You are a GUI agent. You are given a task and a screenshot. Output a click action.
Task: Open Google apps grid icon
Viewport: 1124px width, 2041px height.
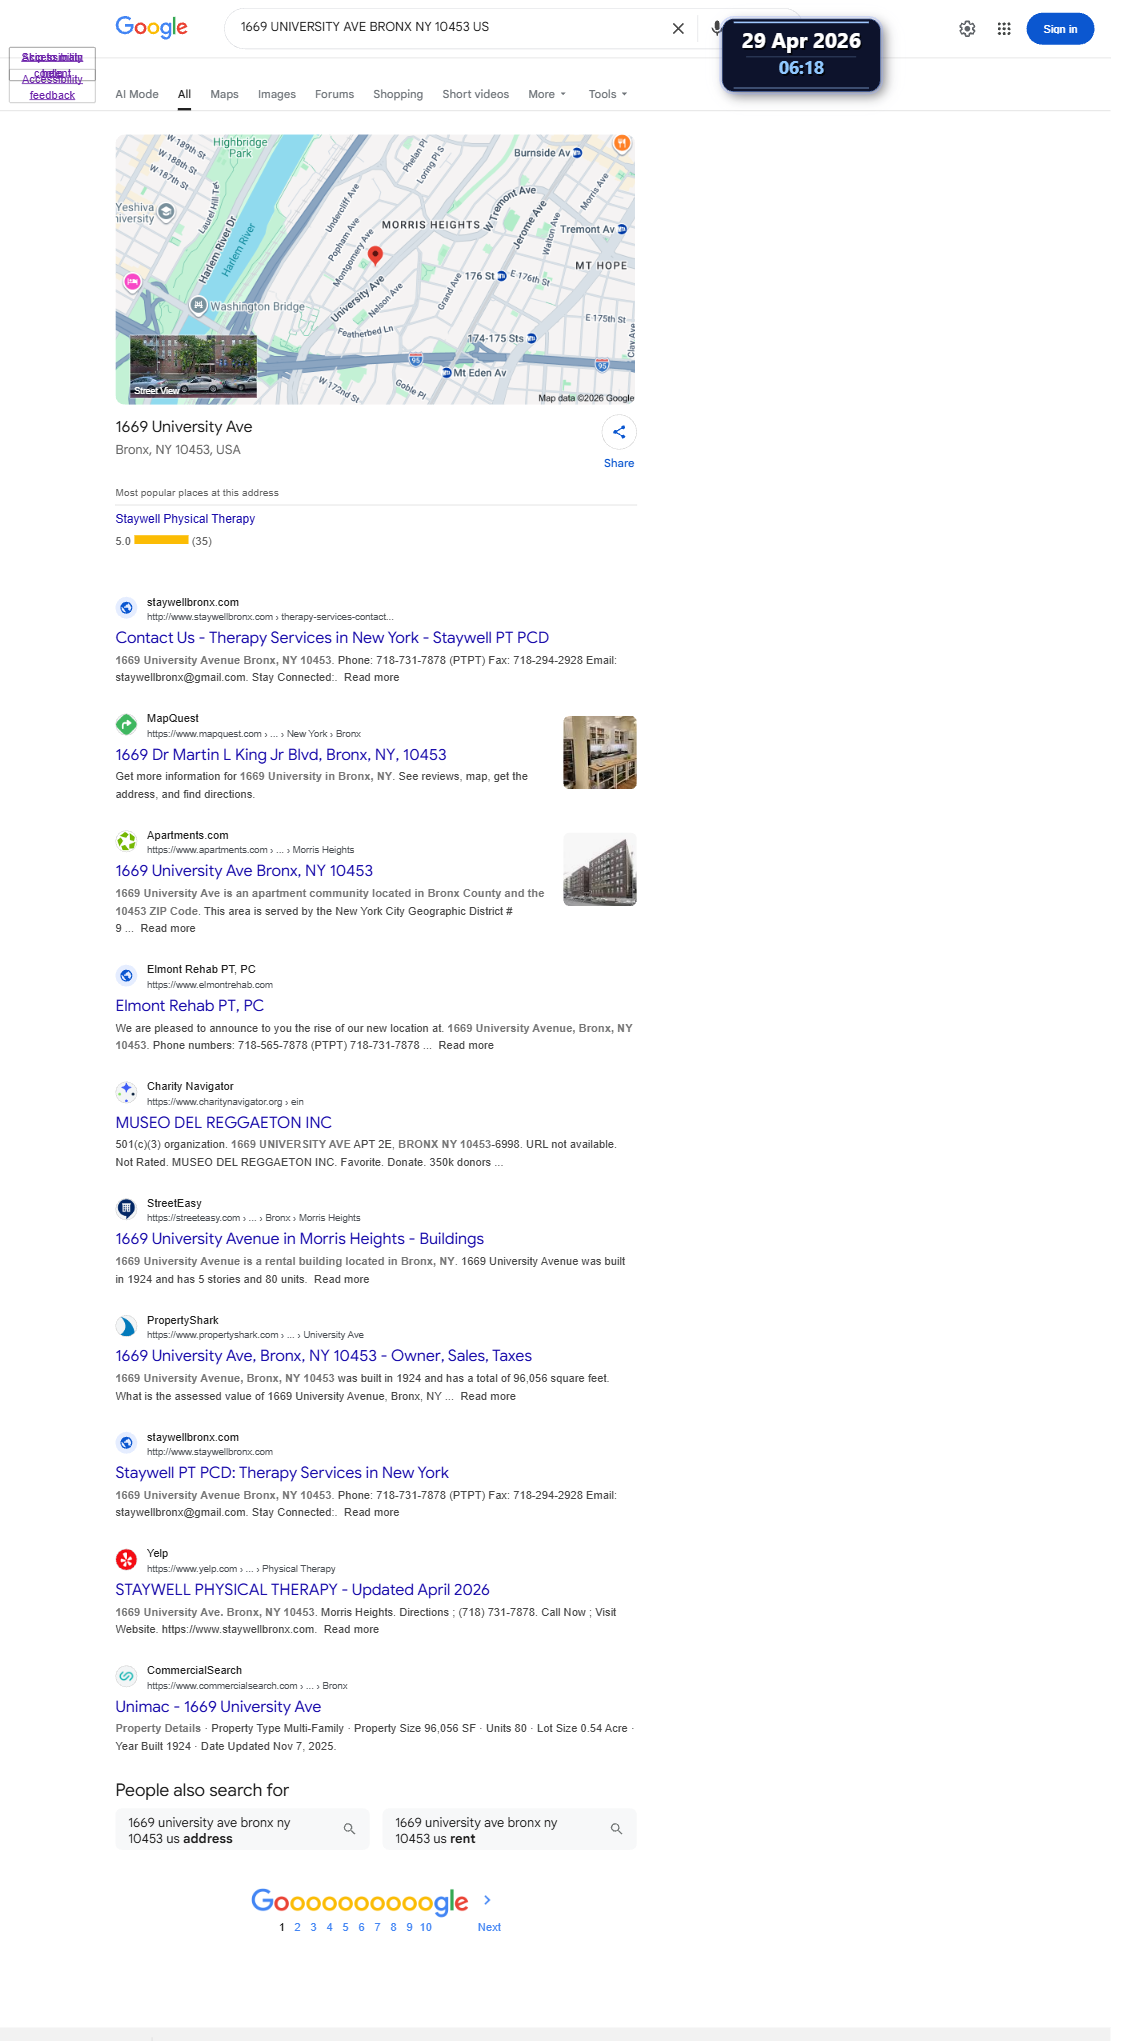[x=1004, y=29]
